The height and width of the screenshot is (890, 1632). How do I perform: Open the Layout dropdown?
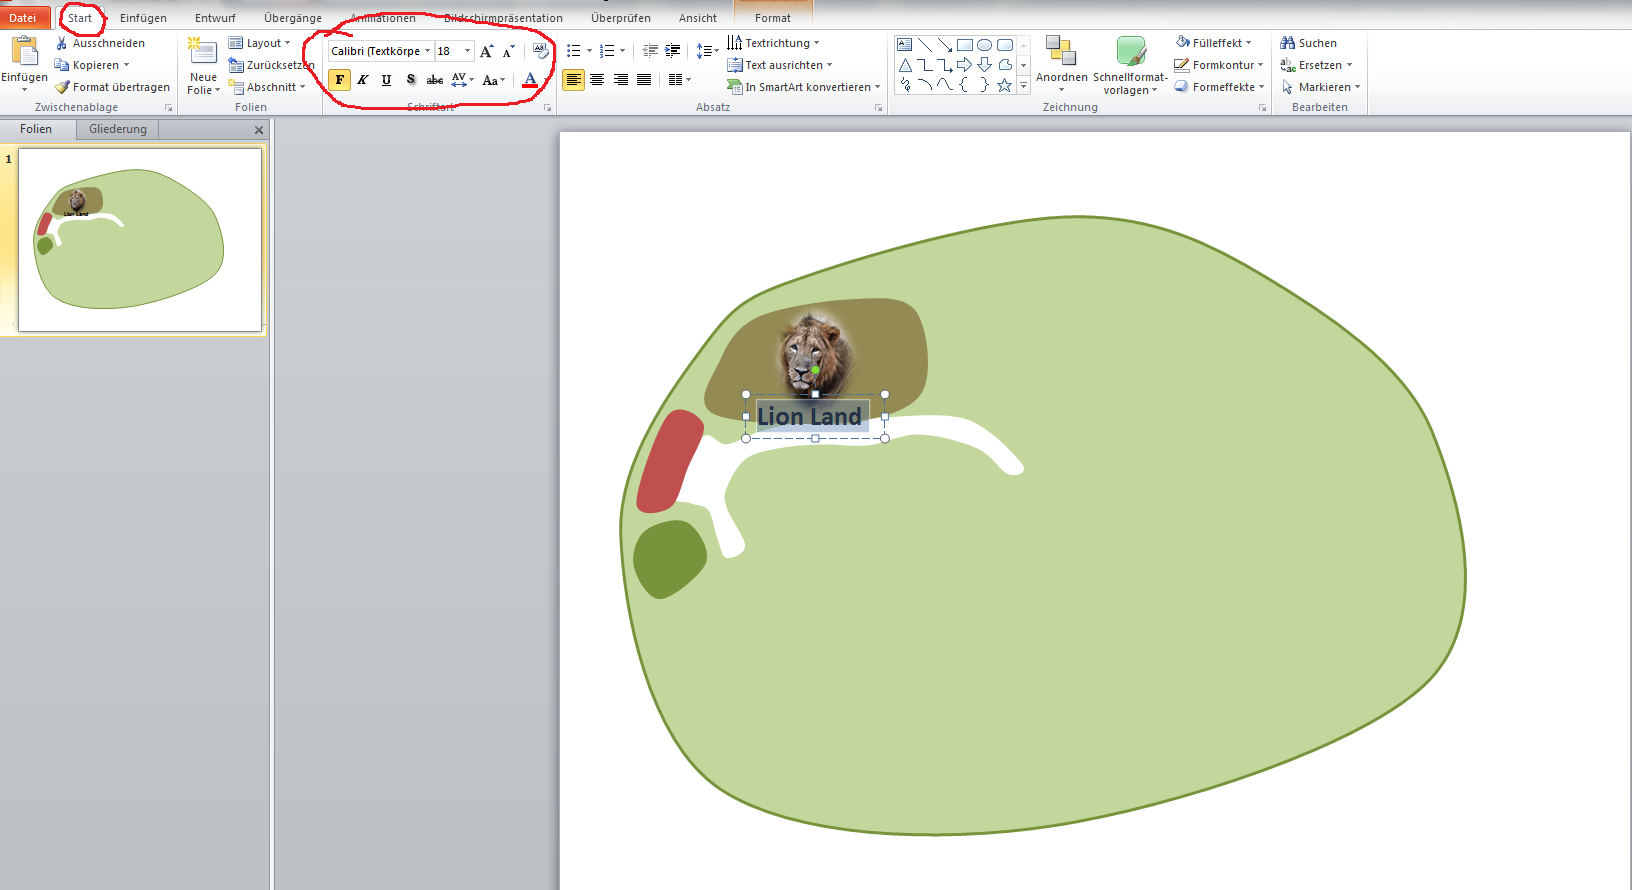(x=259, y=43)
